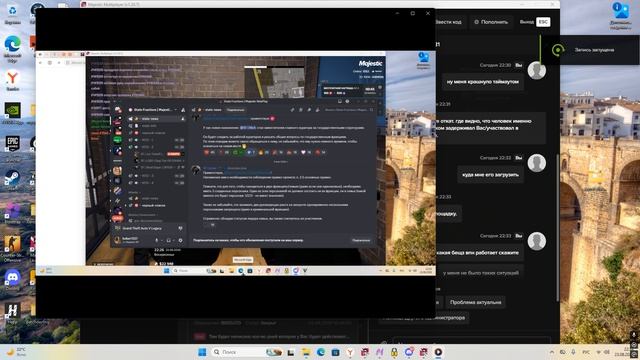Click the taskbar search box
This screenshot has height=360, width=640.
tap(247, 352)
